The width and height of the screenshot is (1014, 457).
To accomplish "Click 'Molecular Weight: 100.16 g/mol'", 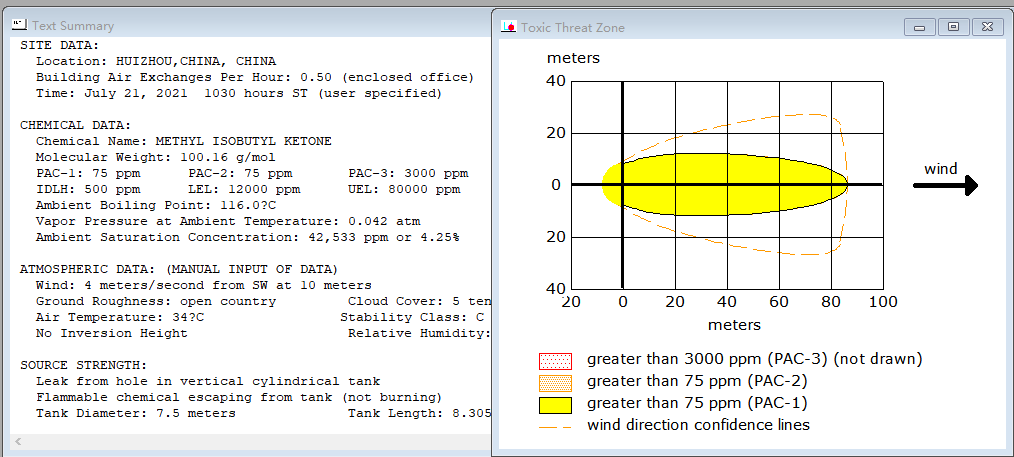I will [x=156, y=158].
